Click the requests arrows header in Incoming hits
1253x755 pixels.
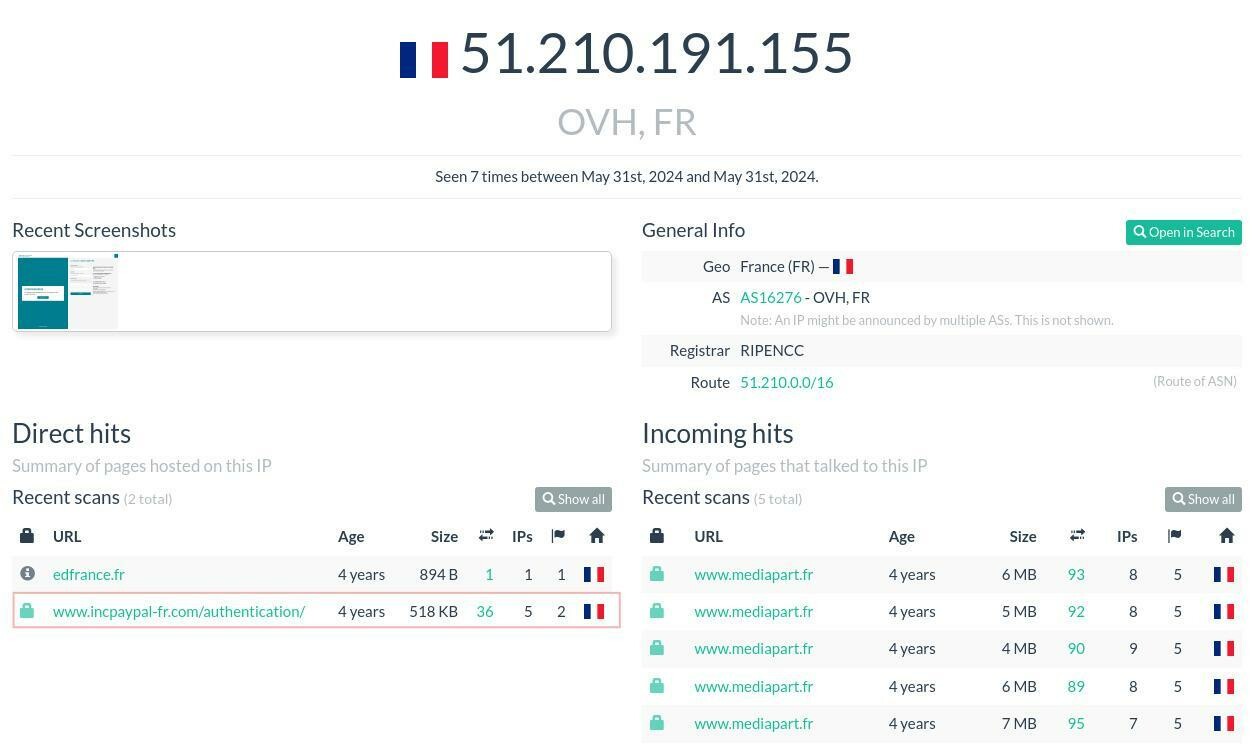(1077, 536)
